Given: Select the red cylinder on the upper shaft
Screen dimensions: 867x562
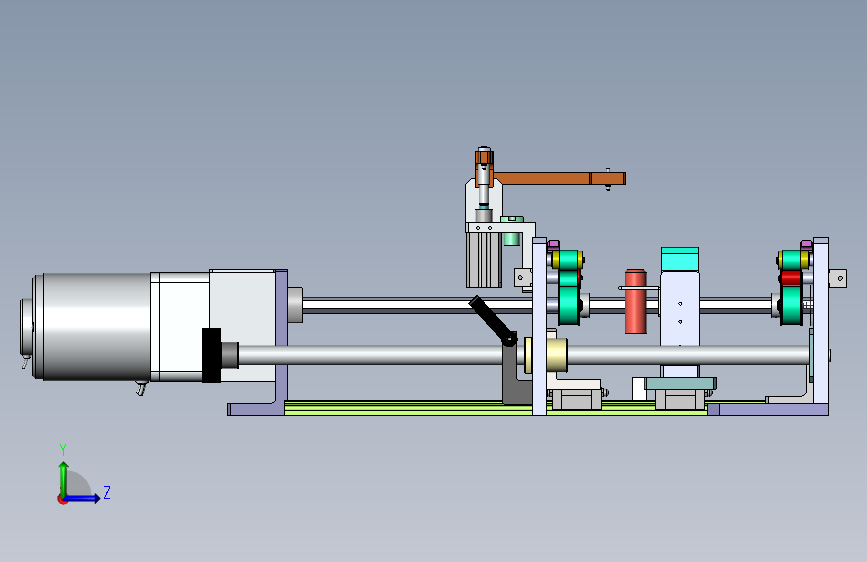Looking at the screenshot, I should (x=635, y=301).
